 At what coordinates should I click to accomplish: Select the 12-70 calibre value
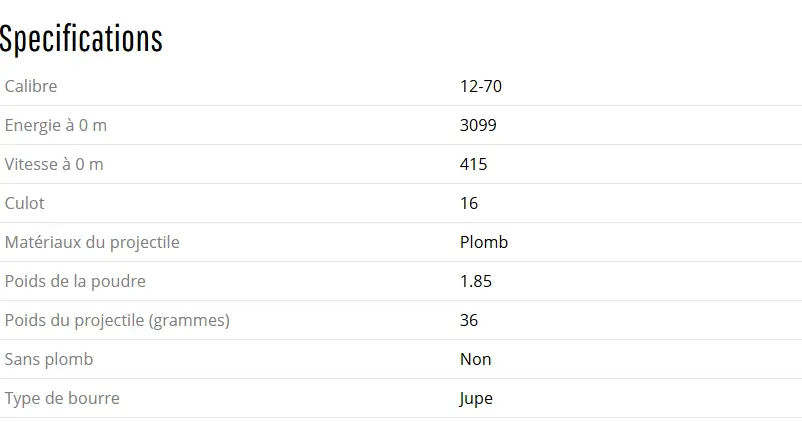click(x=481, y=86)
